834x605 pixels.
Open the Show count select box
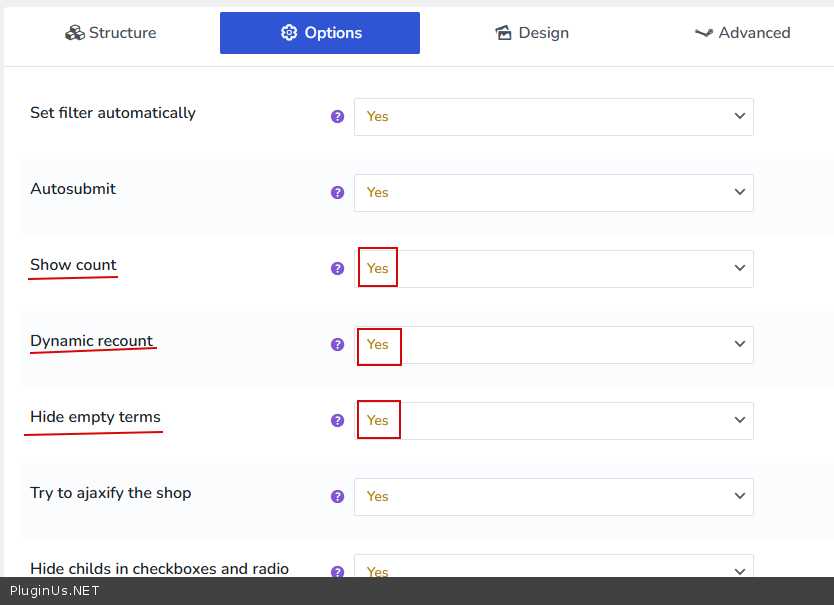[553, 268]
